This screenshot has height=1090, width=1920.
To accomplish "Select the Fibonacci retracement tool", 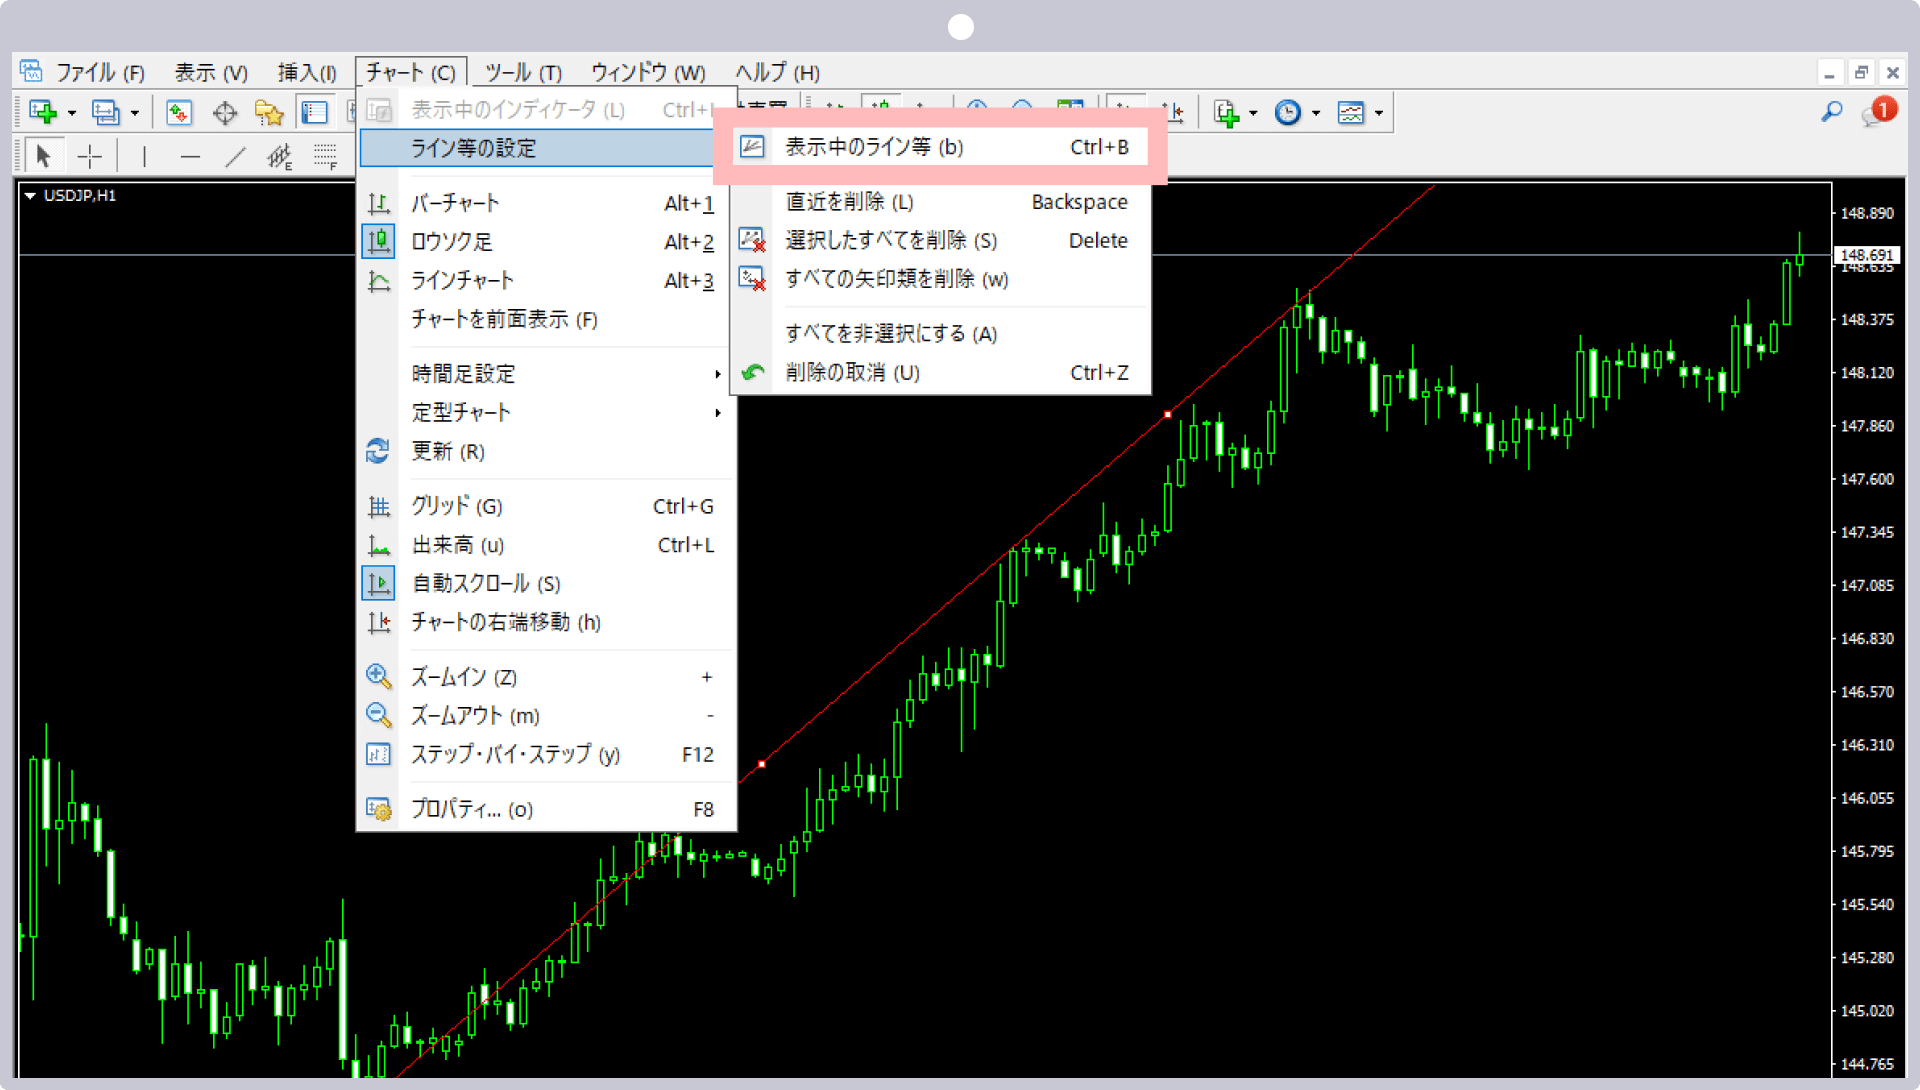I will click(x=325, y=156).
